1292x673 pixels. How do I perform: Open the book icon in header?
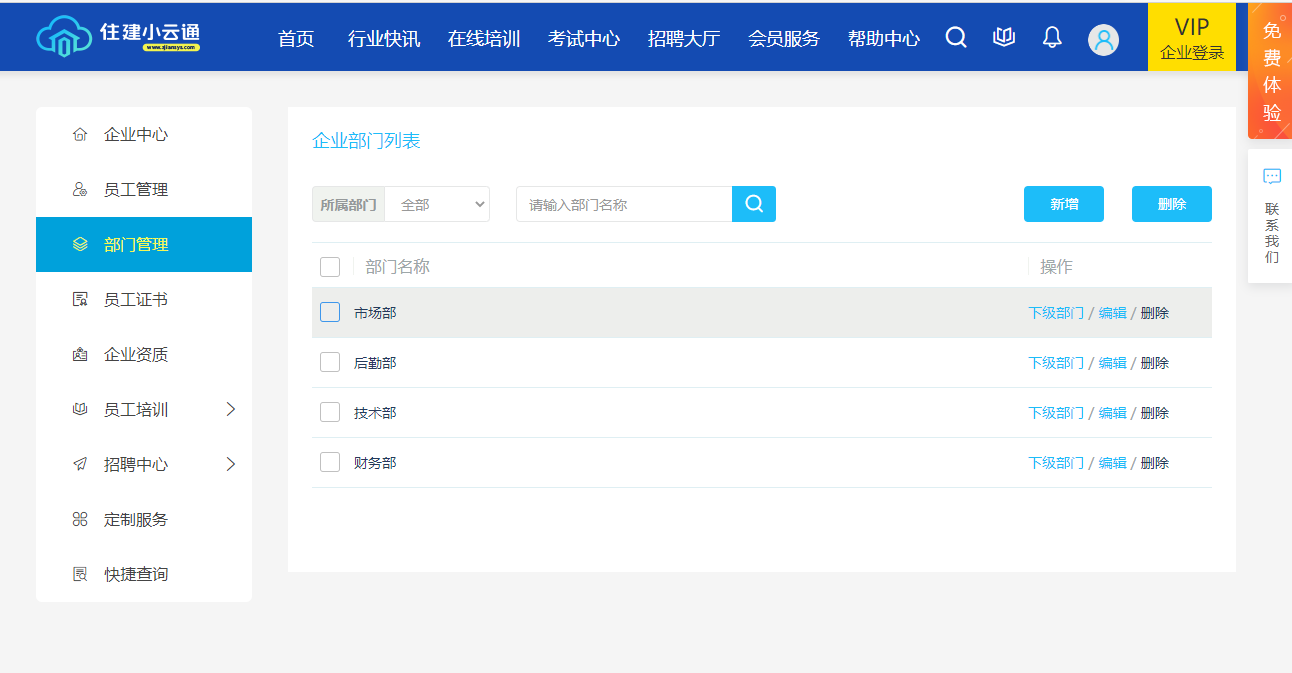pos(1004,38)
